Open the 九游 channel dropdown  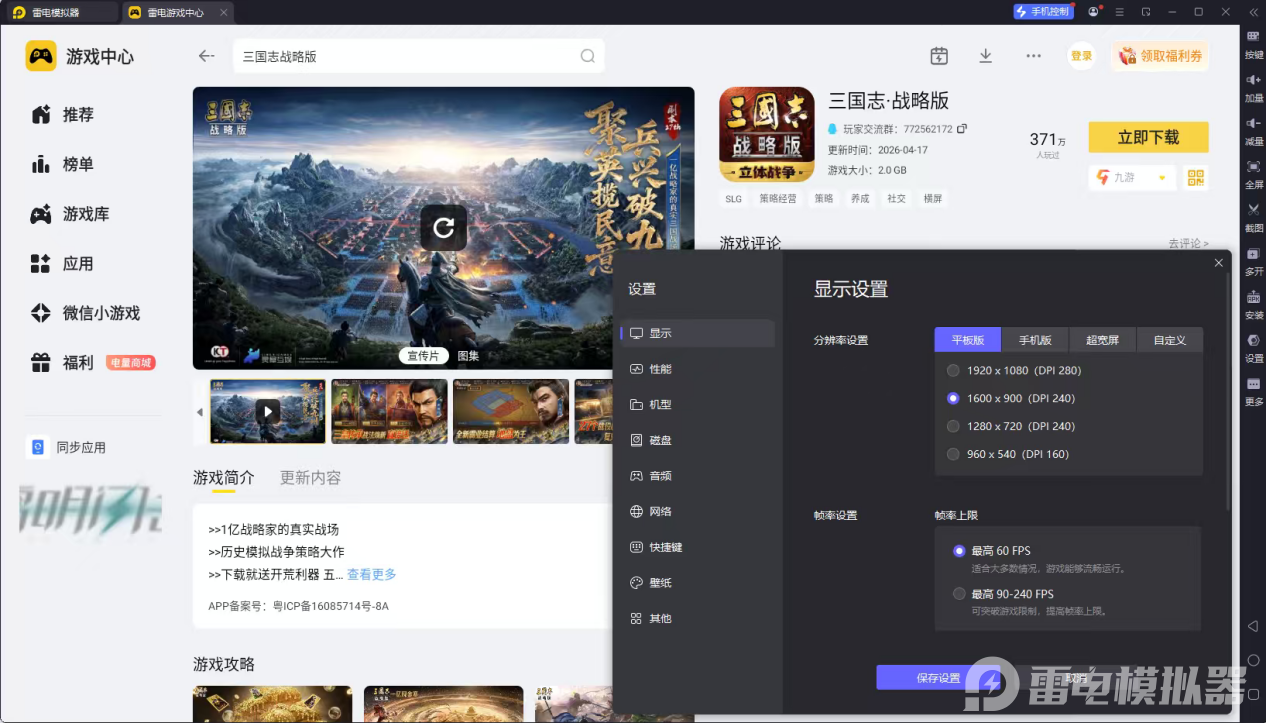[1132, 177]
